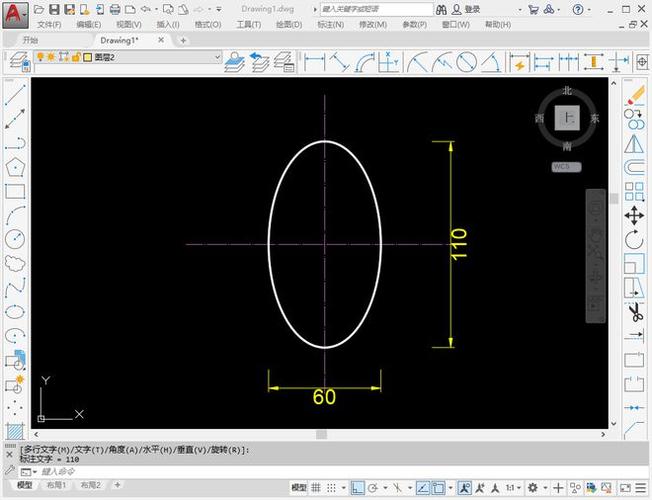Select the Mirror tool

tap(634, 143)
